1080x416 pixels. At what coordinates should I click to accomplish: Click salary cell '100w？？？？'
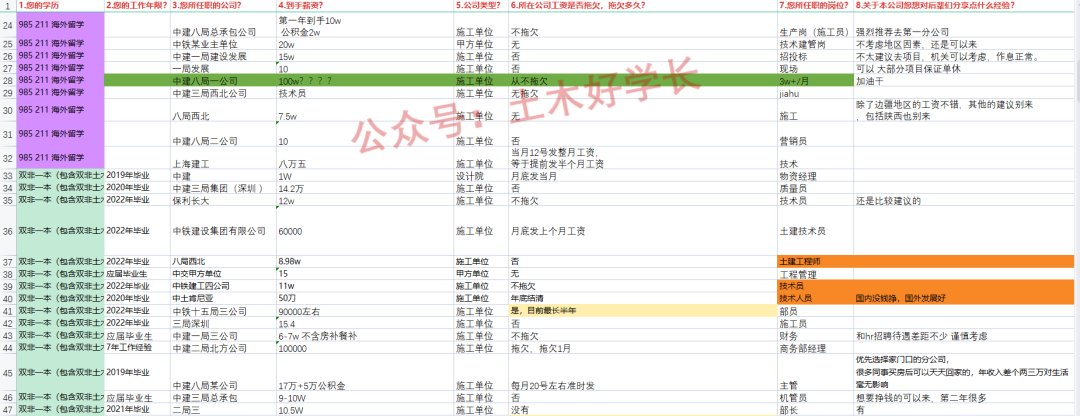[x=364, y=81]
